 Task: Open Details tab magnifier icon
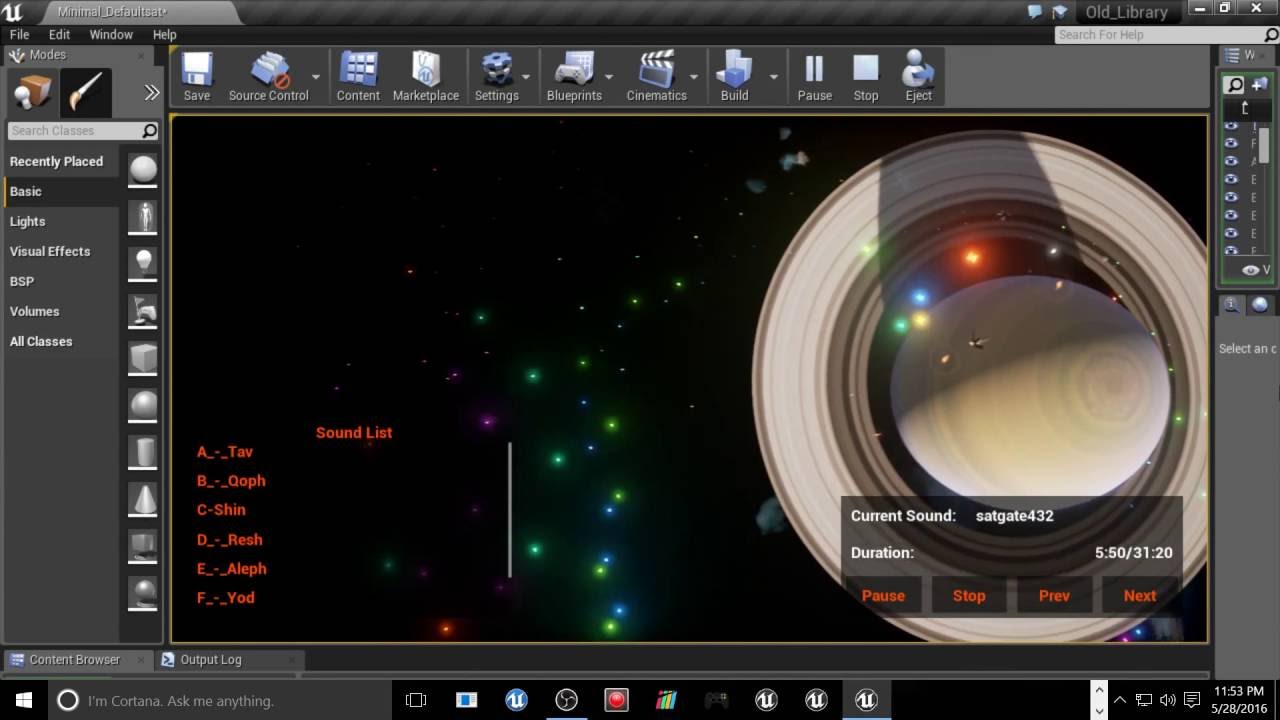pyautogui.click(x=1232, y=305)
